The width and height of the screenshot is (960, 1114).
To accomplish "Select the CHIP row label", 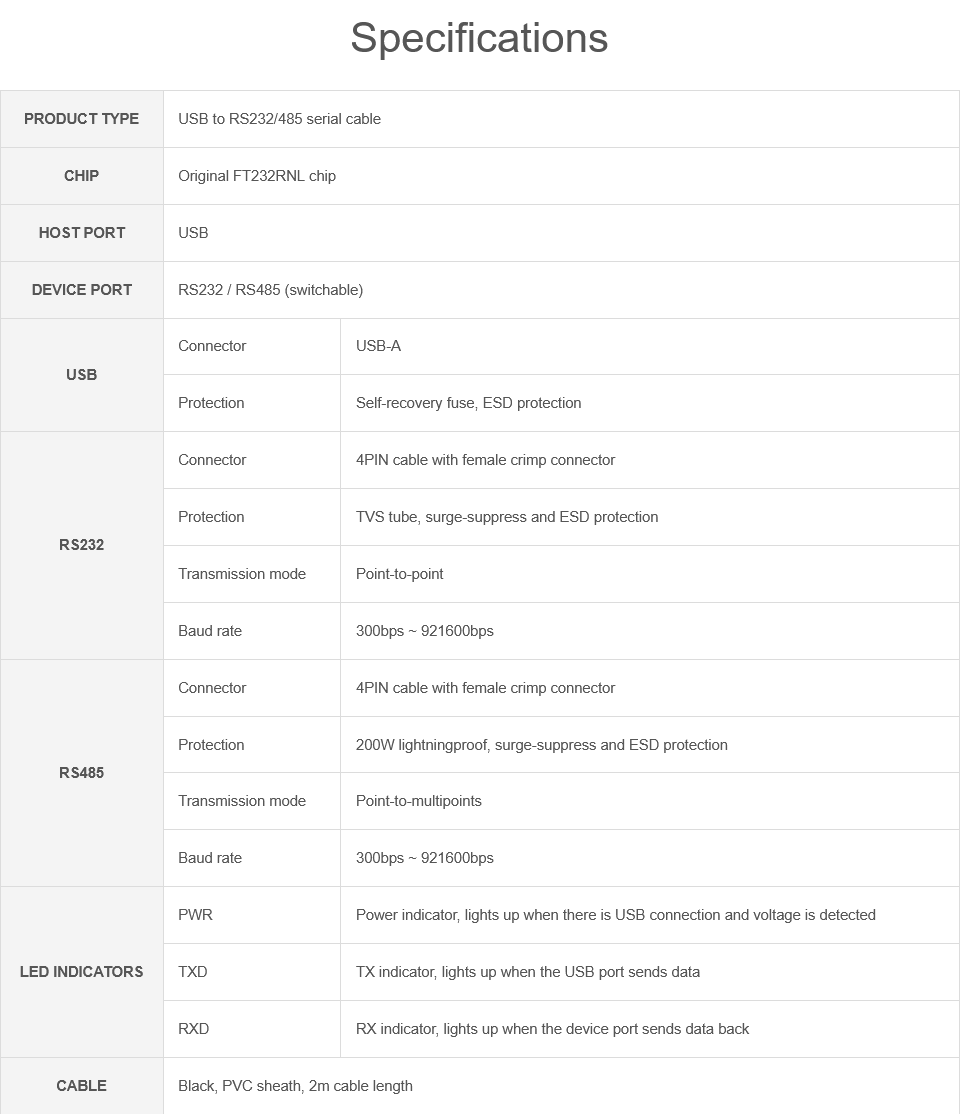I will point(81,176).
